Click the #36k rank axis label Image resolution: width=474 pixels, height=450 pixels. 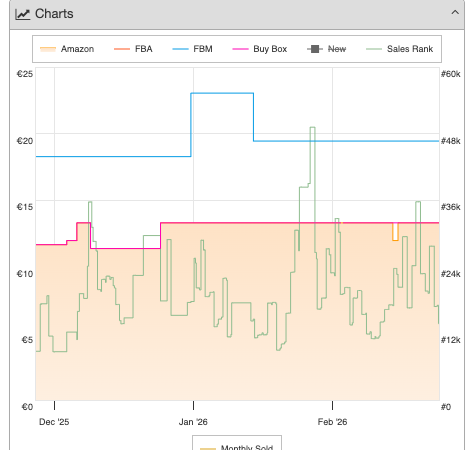click(451, 207)
